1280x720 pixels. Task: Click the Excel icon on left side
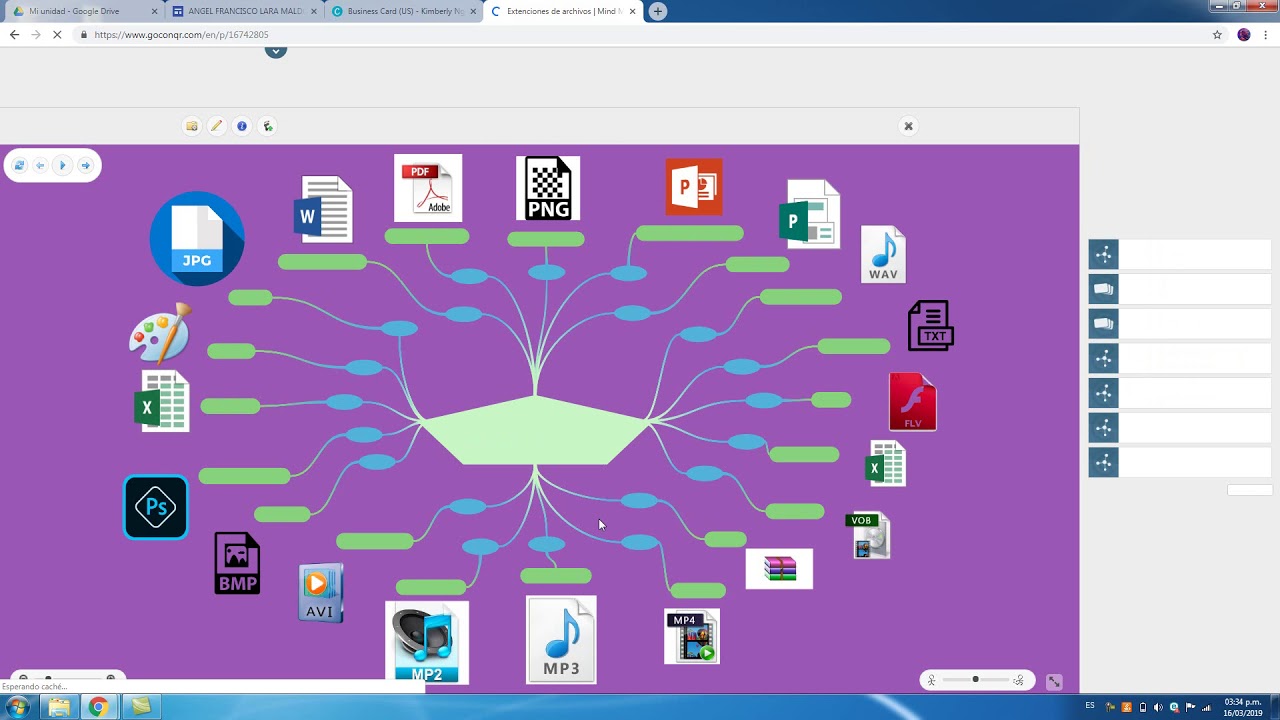tap(162, 401)
